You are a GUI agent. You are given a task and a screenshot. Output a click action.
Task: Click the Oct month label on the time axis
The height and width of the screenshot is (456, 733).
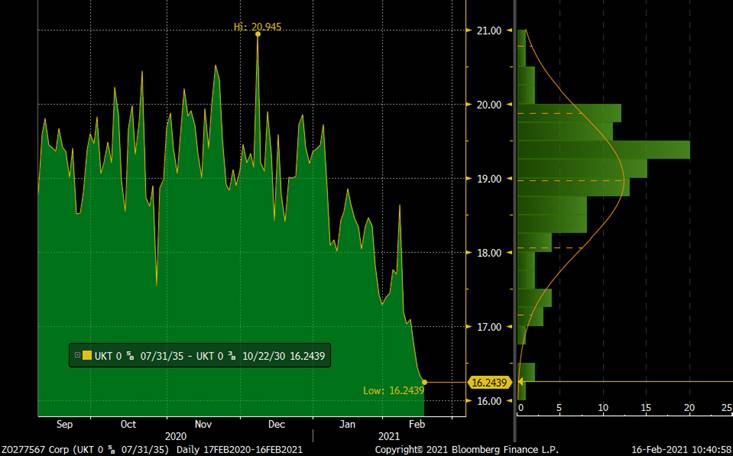[128, 424]
